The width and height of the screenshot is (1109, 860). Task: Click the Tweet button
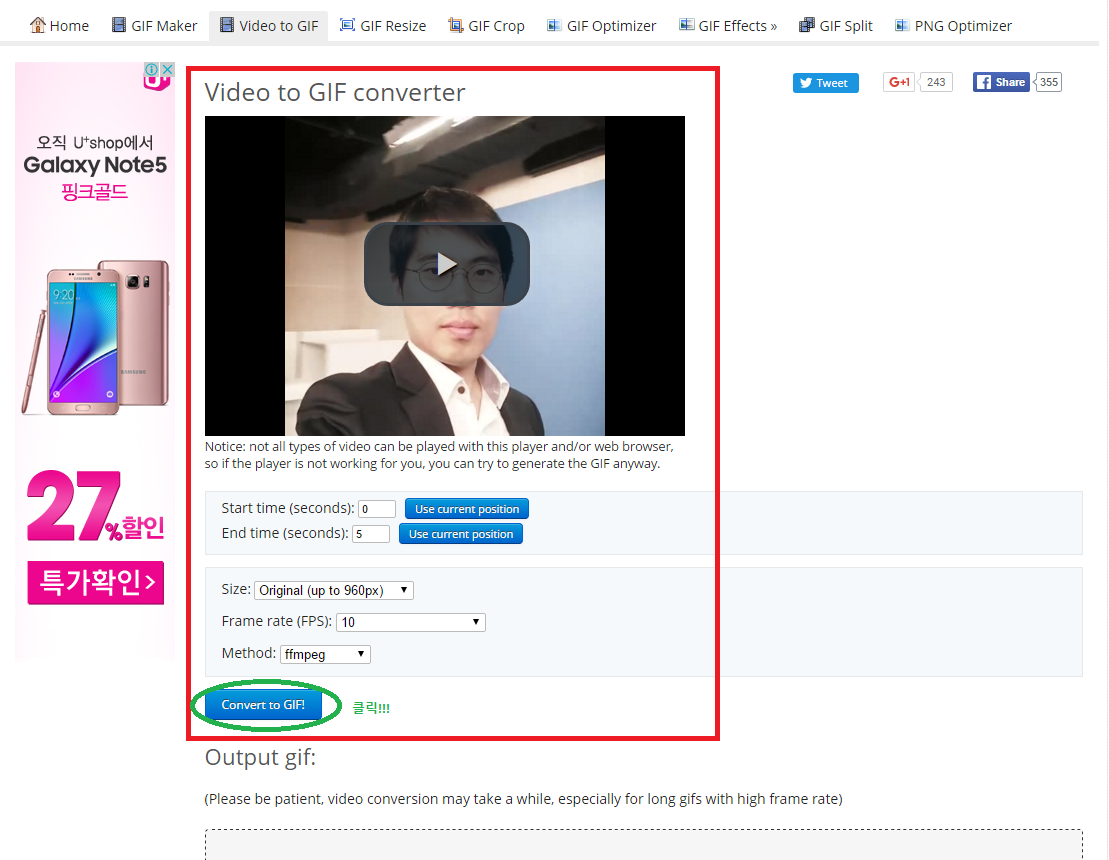(825, 83)
